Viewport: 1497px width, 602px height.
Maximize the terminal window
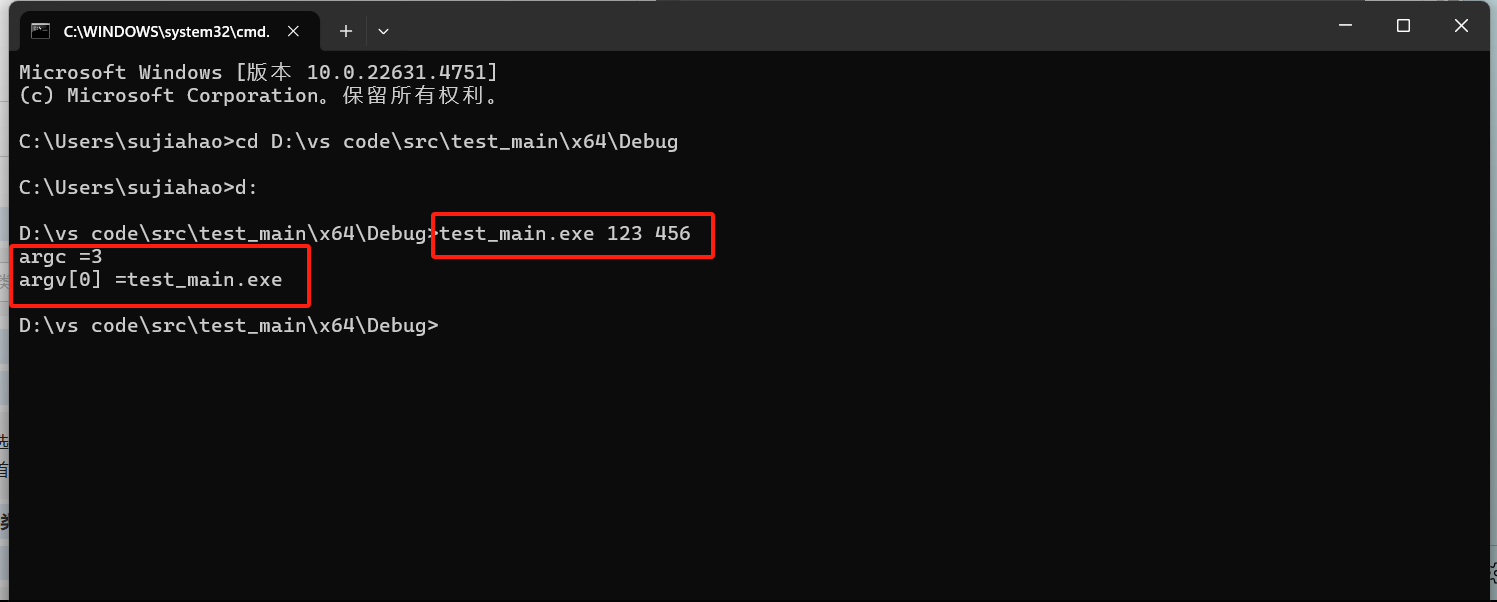1403,26
